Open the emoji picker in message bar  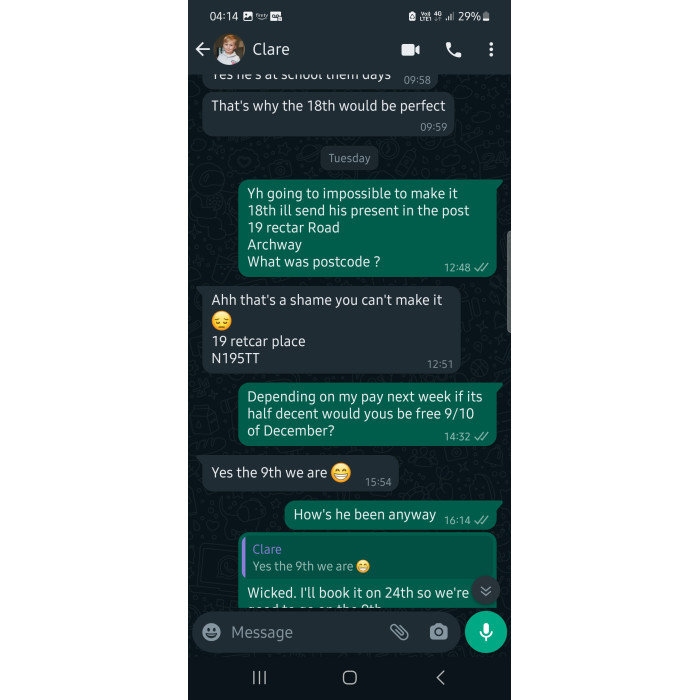tap(212, 632)
